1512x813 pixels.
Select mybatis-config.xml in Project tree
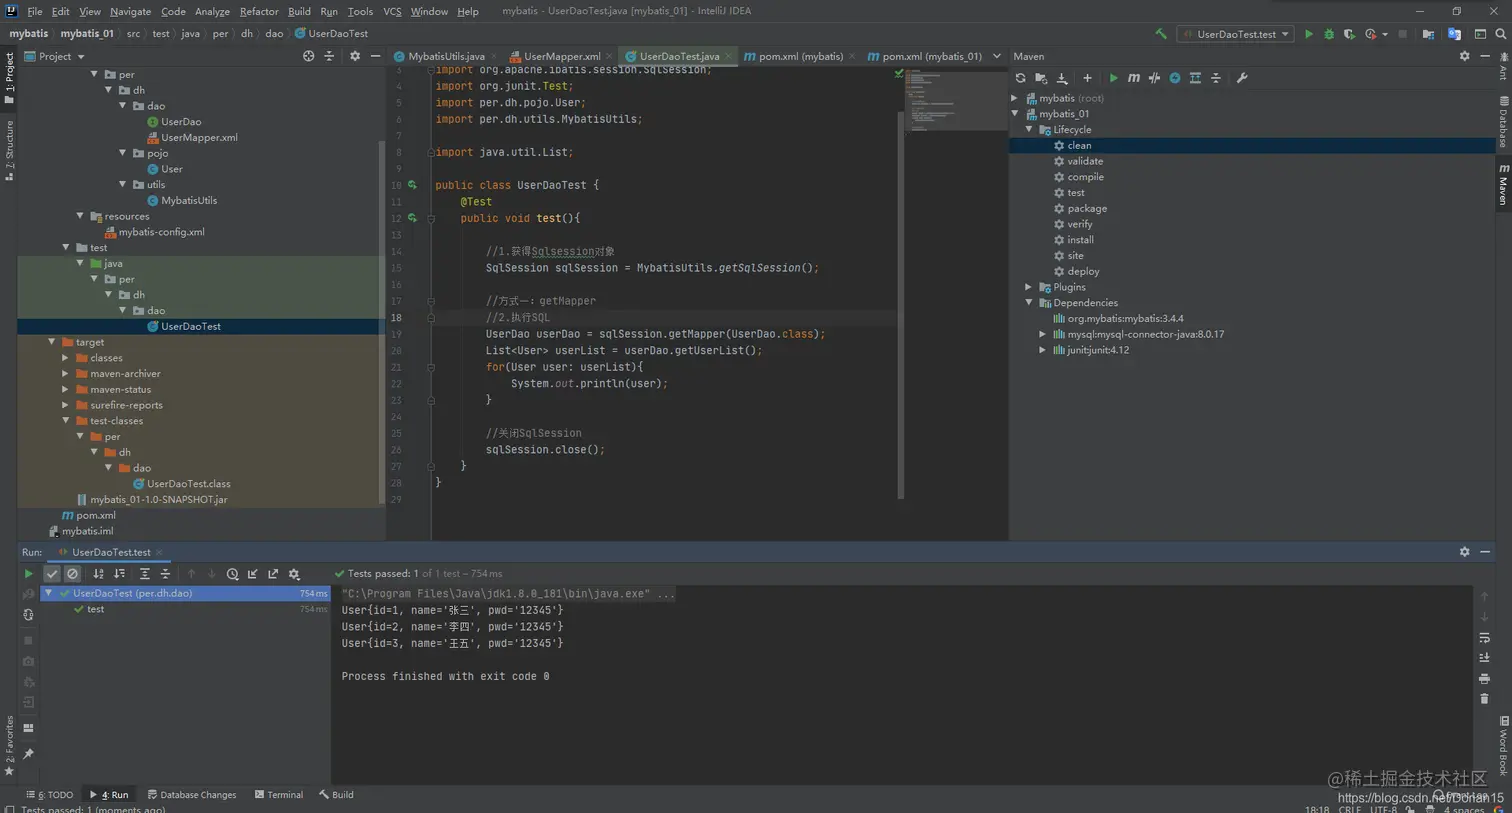161,232
